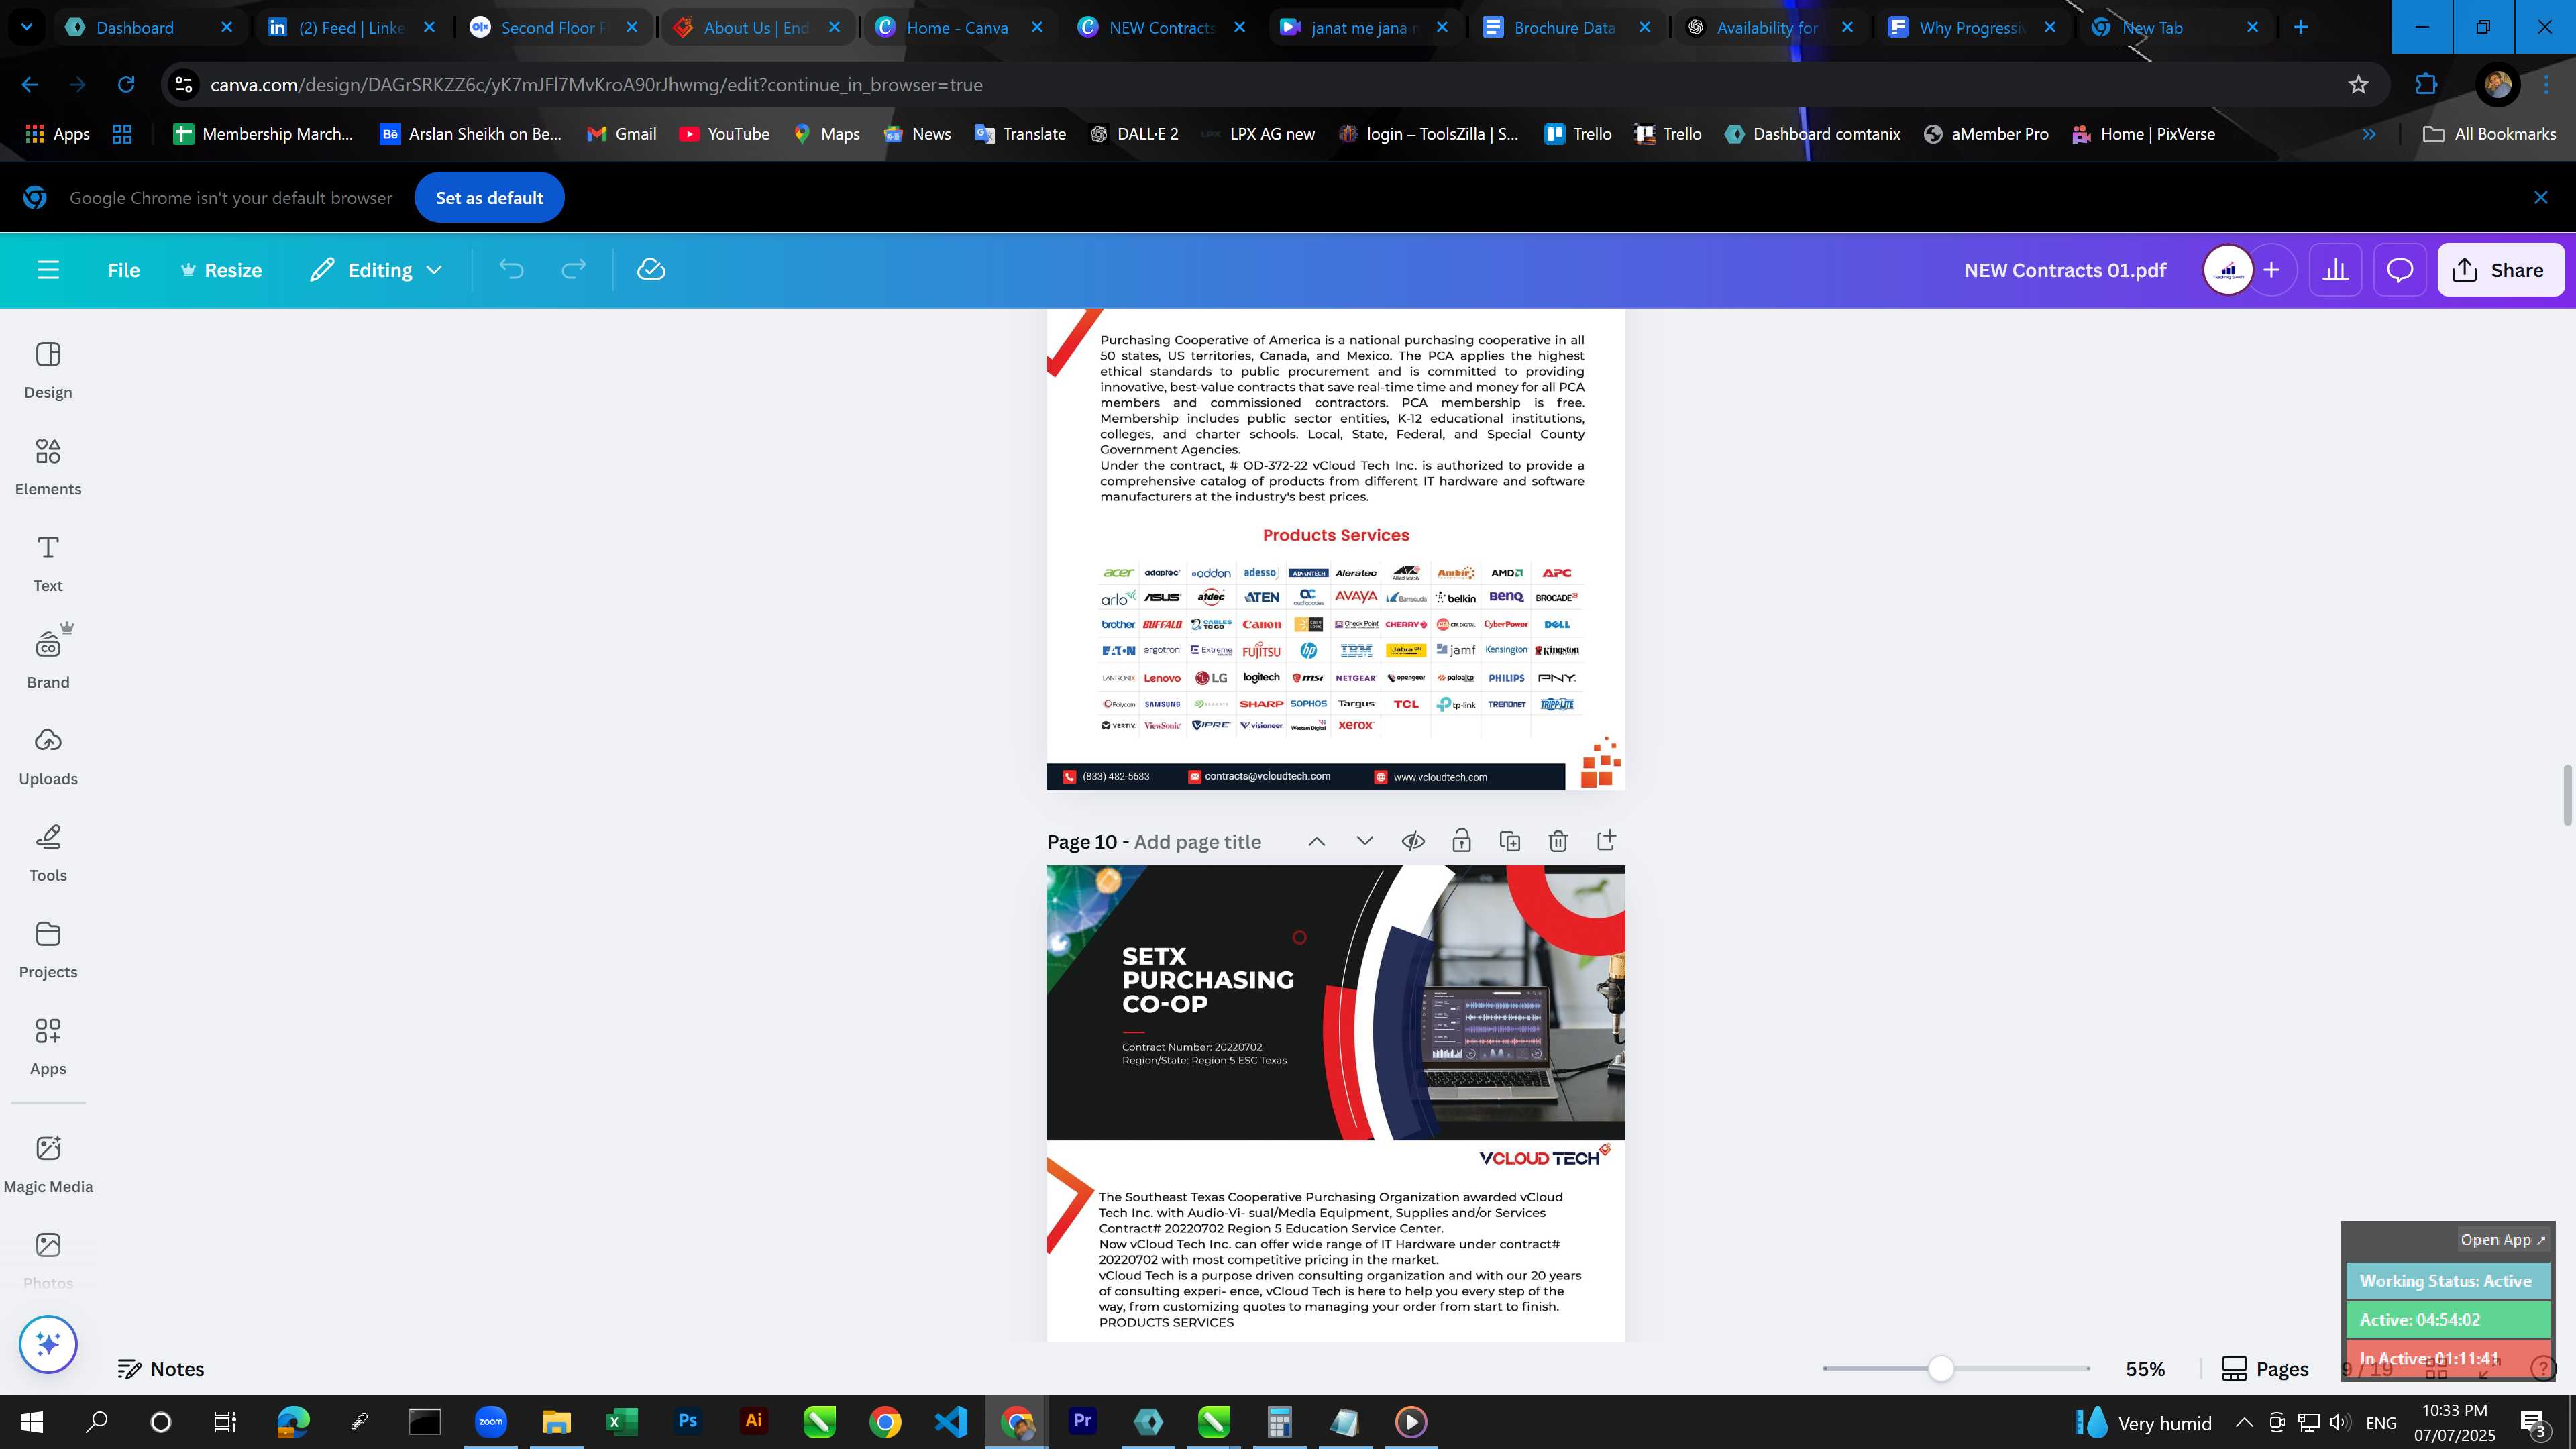Open the YouTube bookmark
The height and width of the screenshot is (1449, 2576).
(724, 134)
